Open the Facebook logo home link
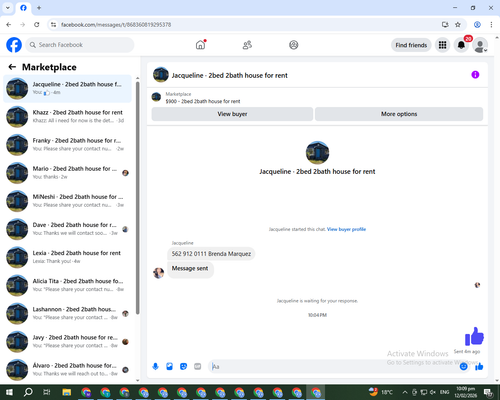500x400 pixels. tap(14, 45)
